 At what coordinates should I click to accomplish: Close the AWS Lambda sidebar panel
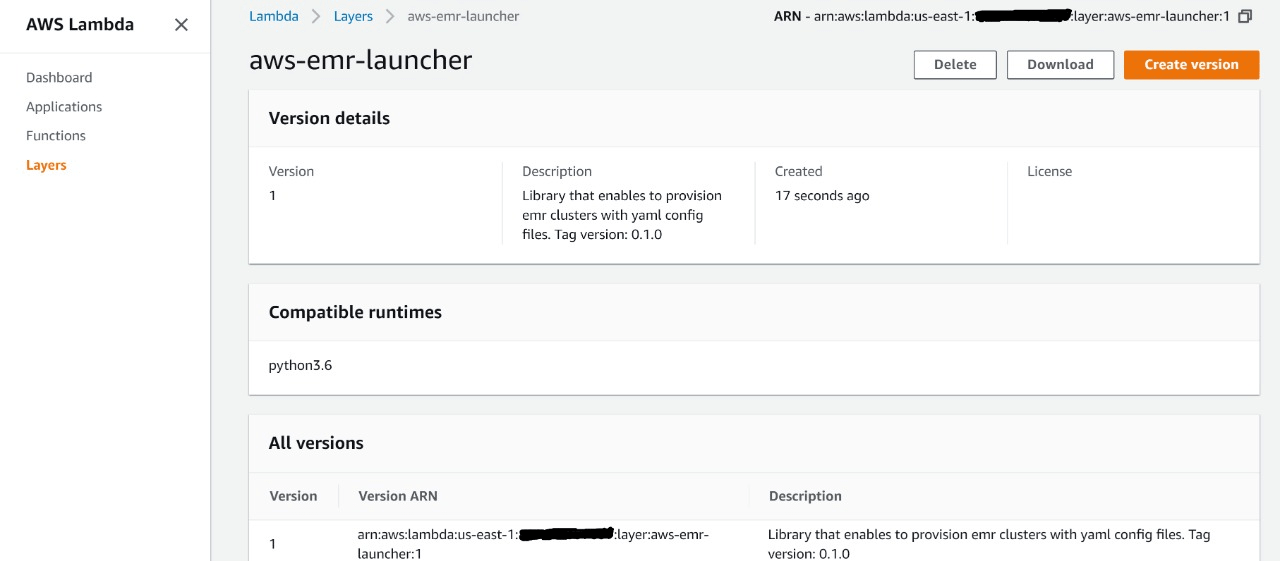[x=181, y=25]
